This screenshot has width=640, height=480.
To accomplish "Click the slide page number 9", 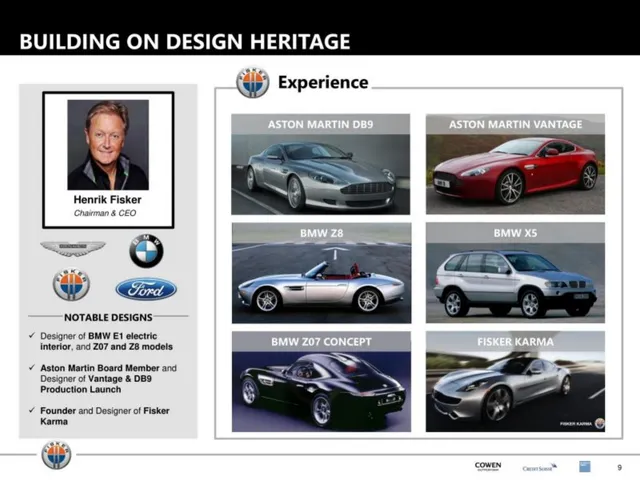I will tap(620, 467).
